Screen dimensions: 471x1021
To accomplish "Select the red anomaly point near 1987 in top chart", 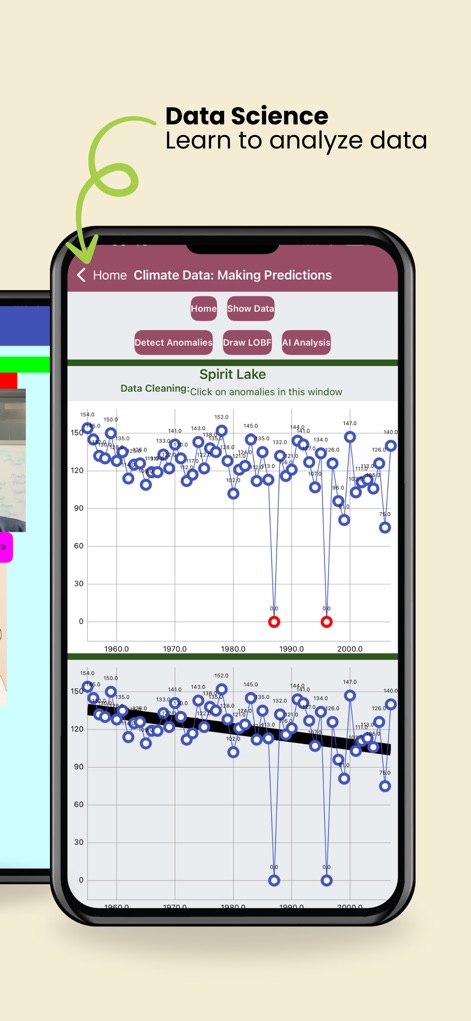I will [274, 622].
